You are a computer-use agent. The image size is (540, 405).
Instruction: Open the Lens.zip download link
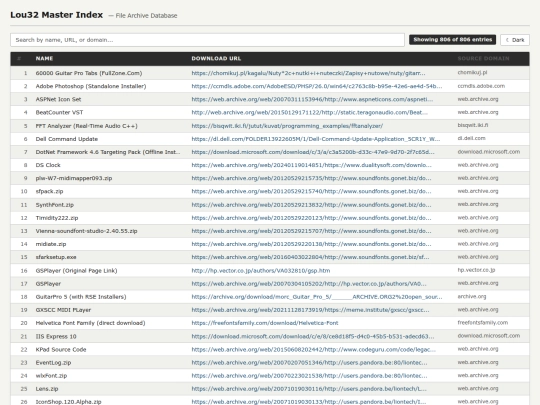pos(309,389)
